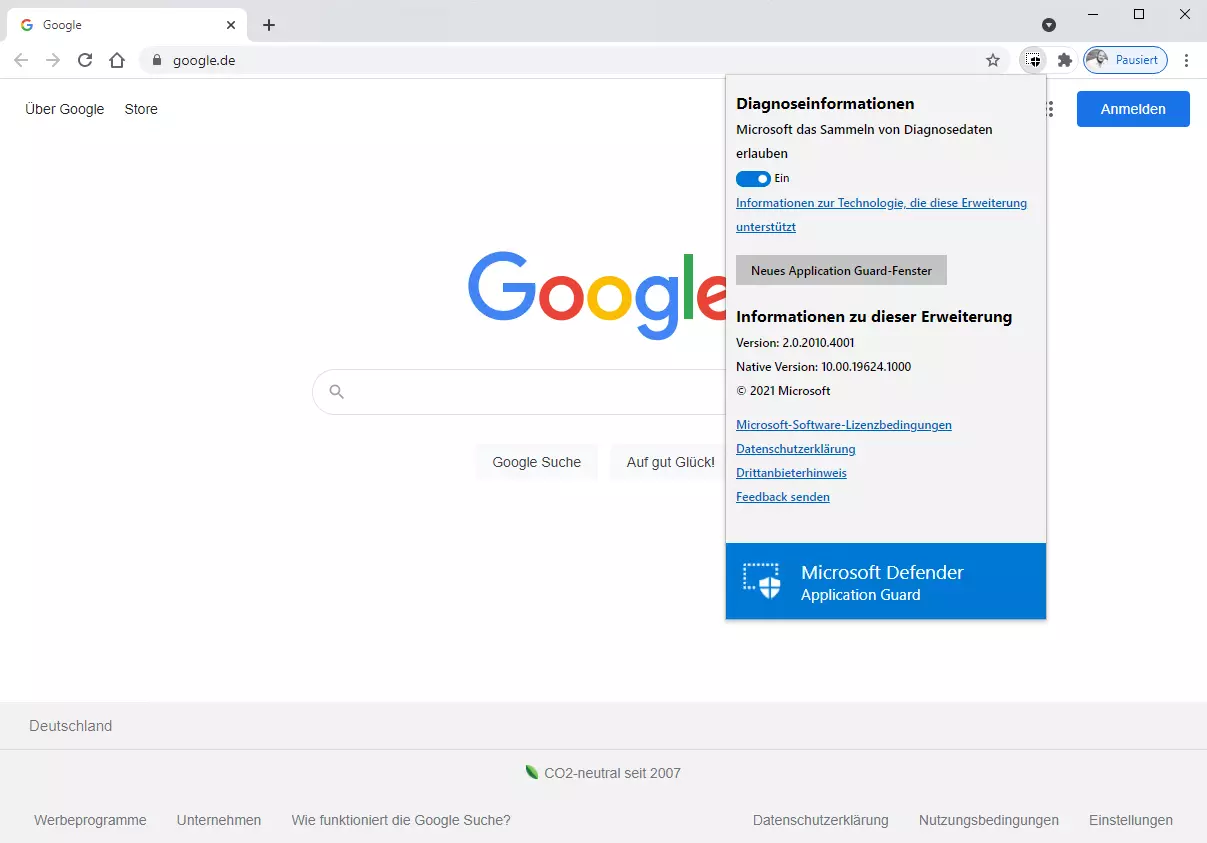Click the Feedback senden link

tap(782, 497)
